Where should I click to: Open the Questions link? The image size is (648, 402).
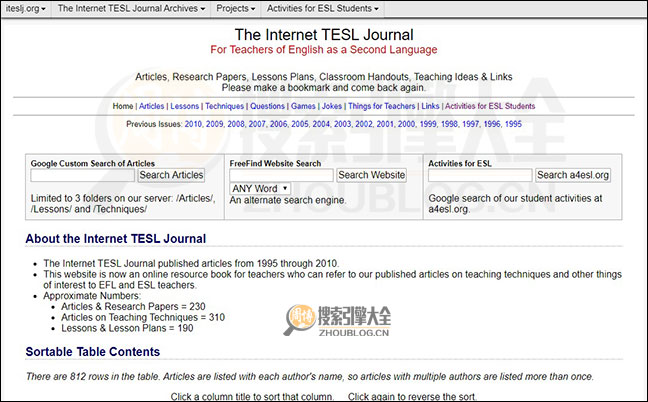267,106
